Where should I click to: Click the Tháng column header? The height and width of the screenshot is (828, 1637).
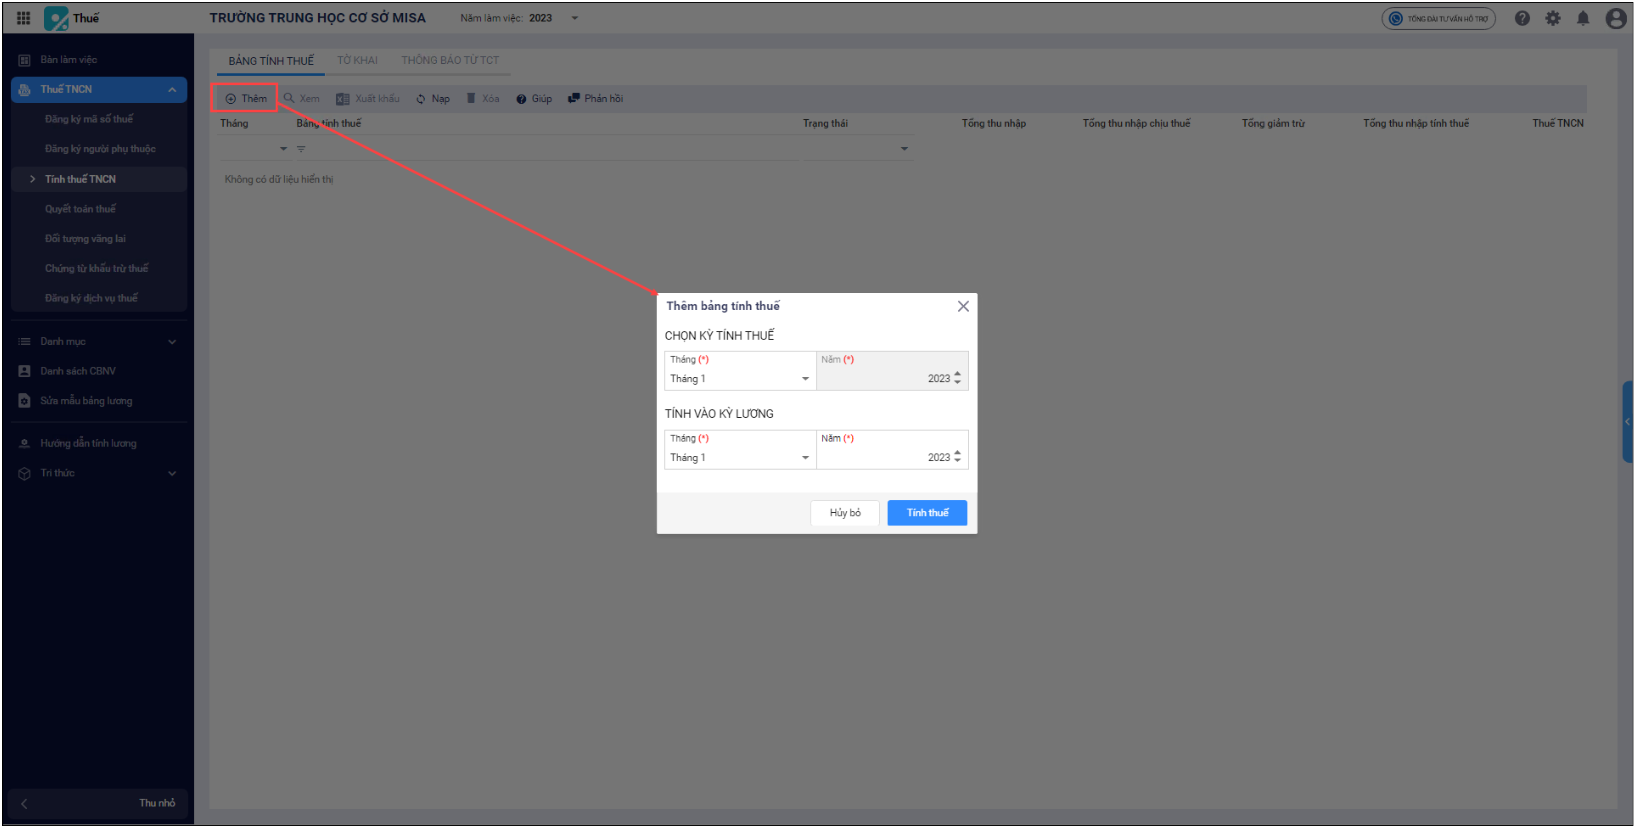234,124
